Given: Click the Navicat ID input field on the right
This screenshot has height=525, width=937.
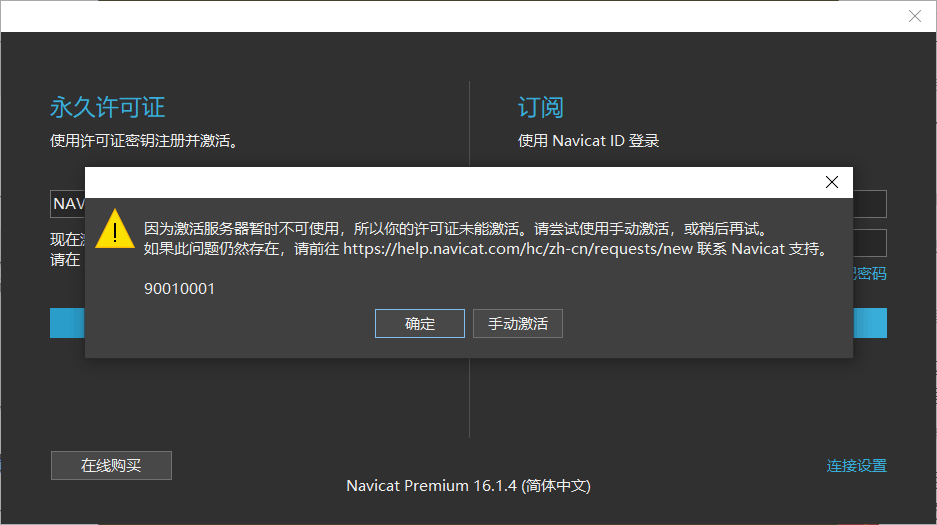Looking at the screenshot, I should (x=869, y=204).
